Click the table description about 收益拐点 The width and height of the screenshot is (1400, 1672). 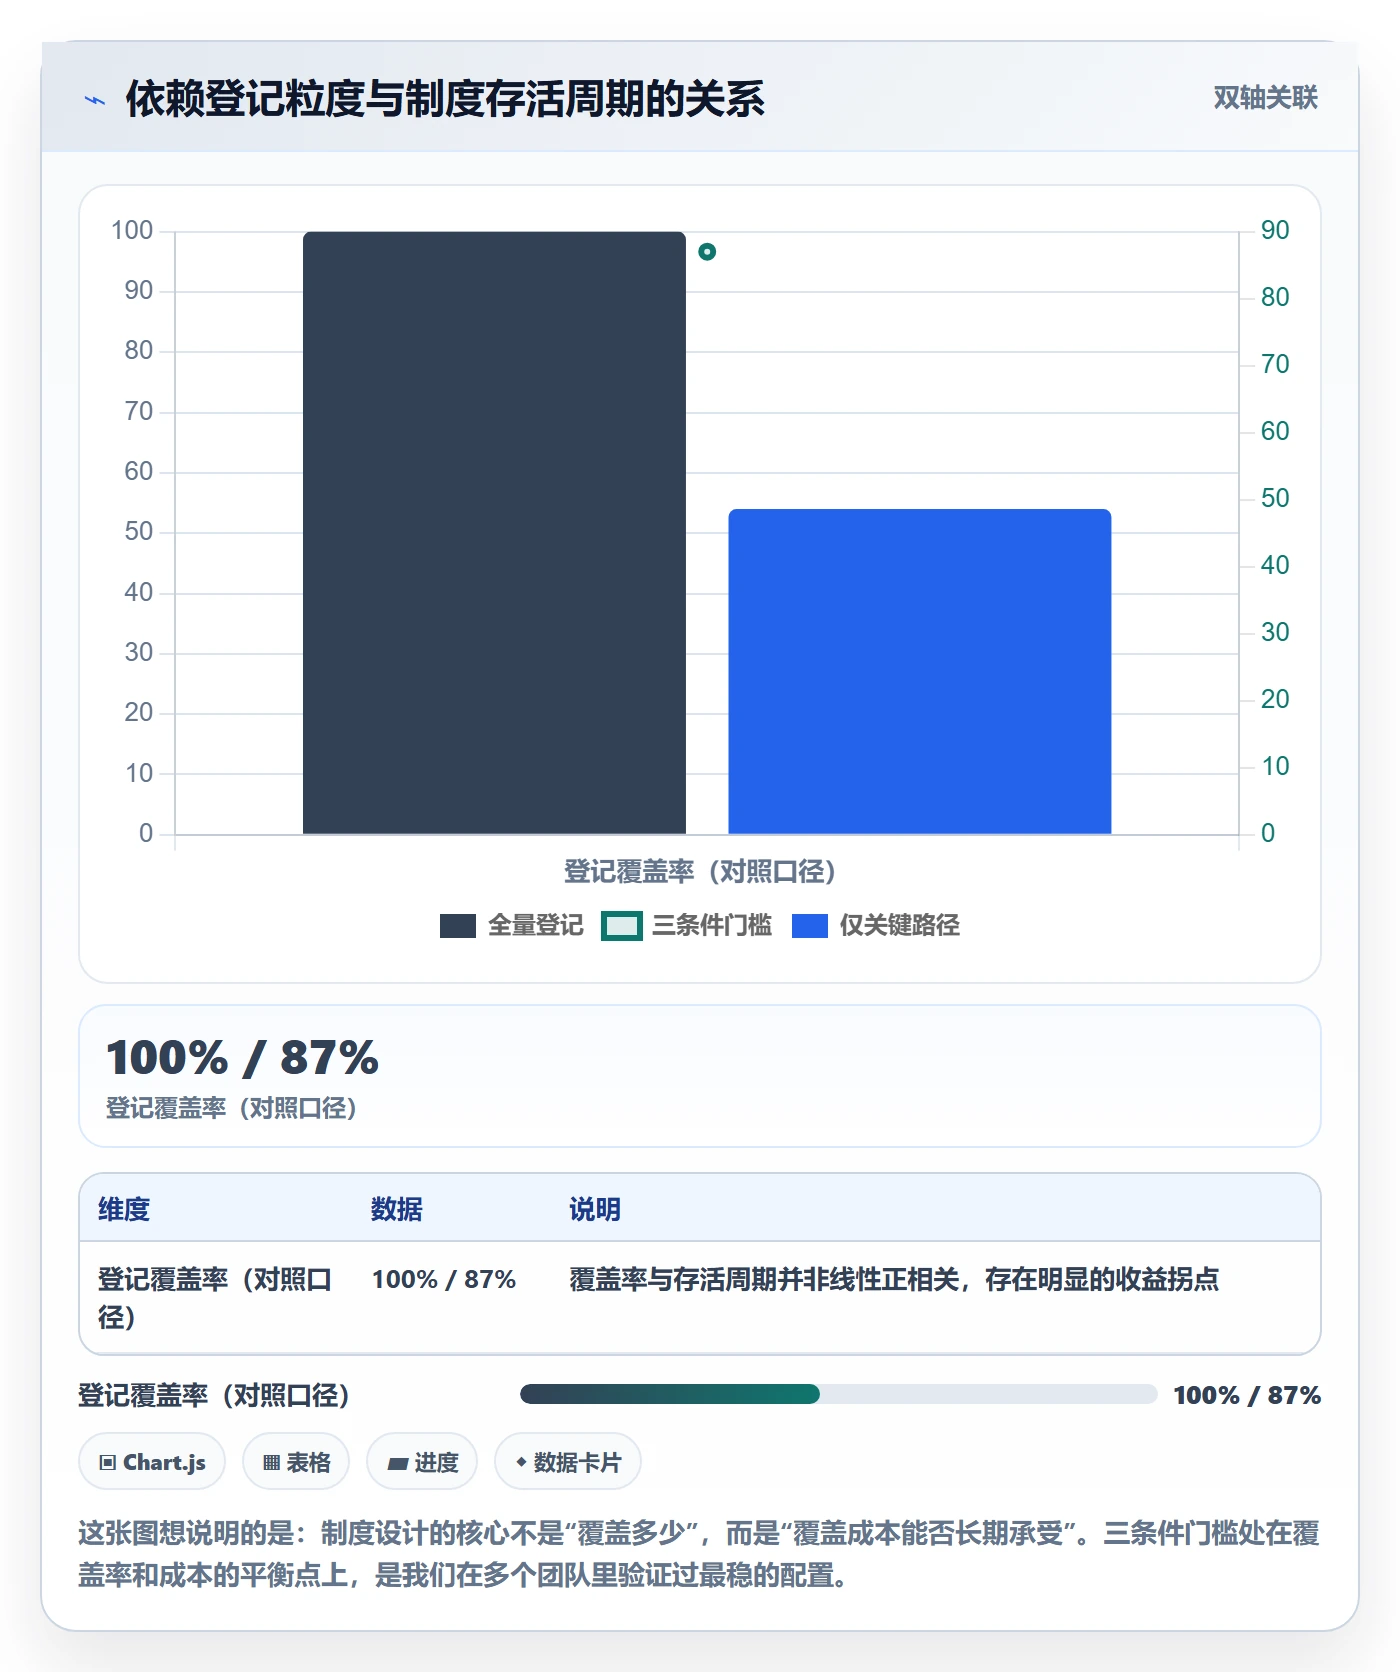click(894, 1280)
